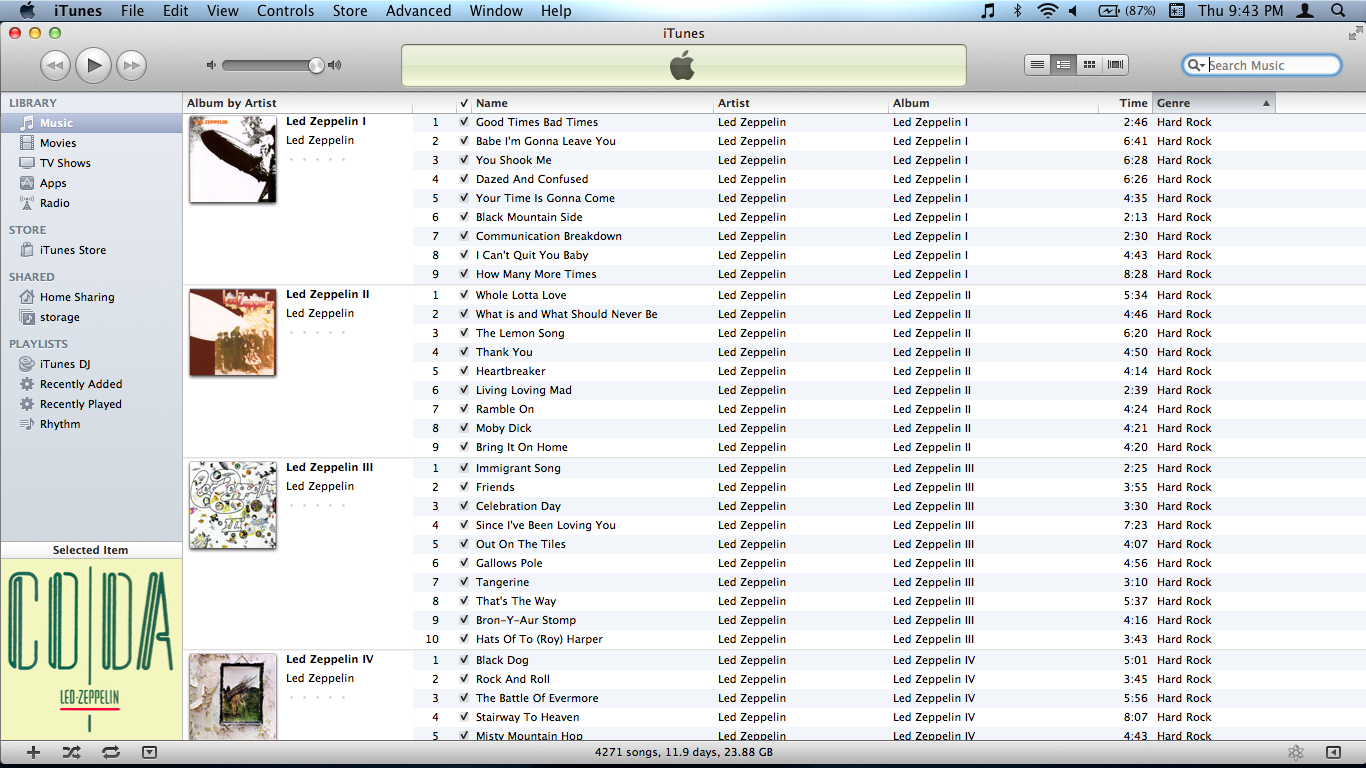Viewport: 1366px width, 768px height.
Task: Open the Edit menu
Action: (176, 11)
